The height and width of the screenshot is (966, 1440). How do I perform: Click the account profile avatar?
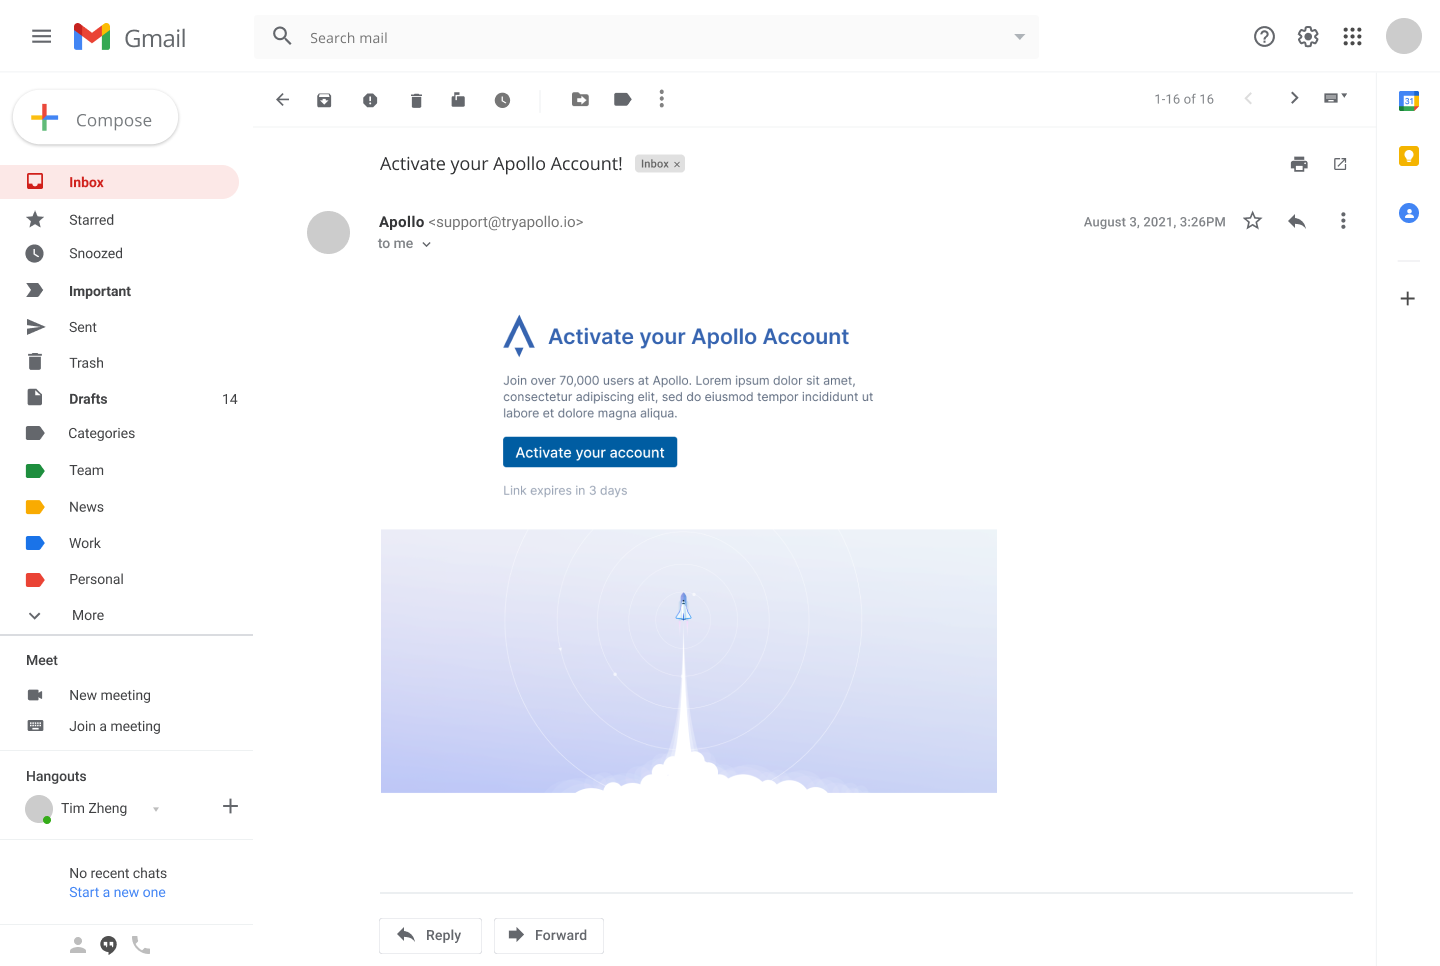pyautogui.click(x=1404, y=36)
